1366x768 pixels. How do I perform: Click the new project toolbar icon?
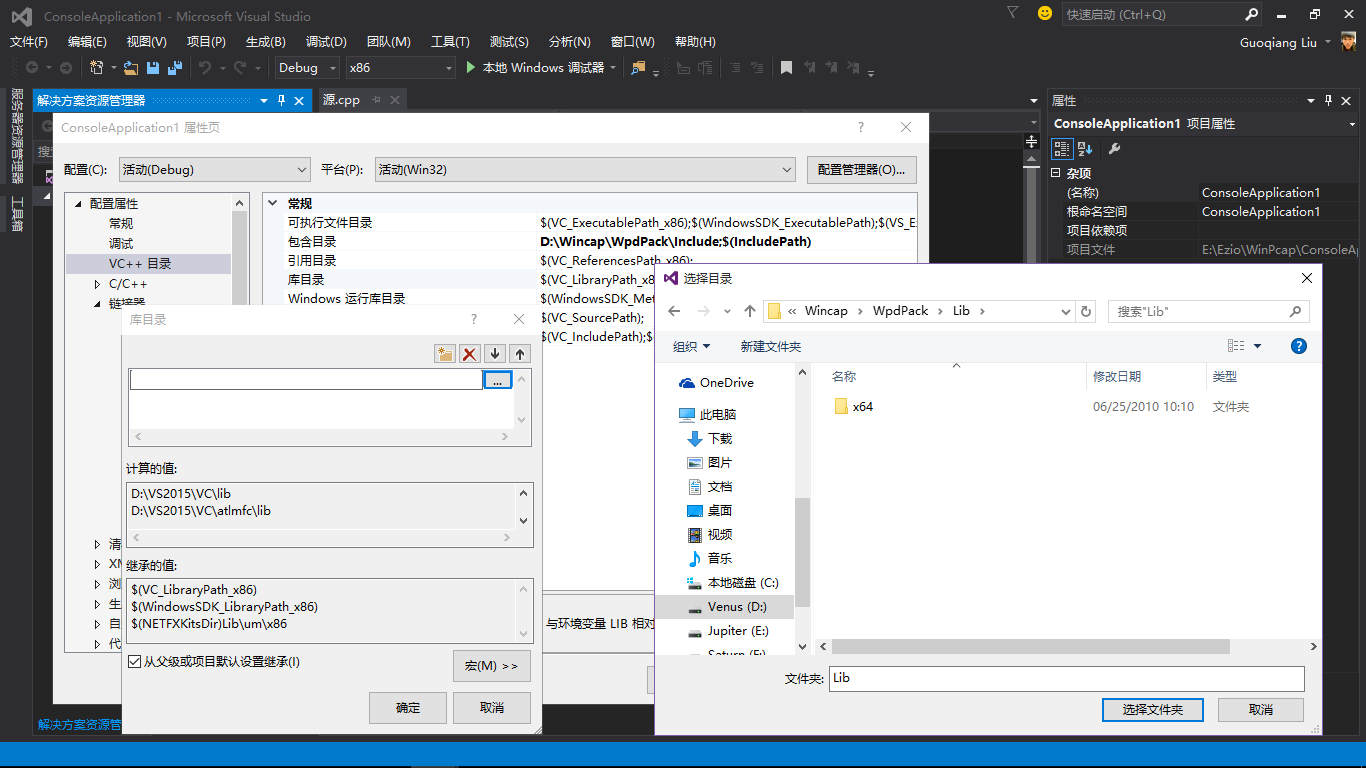97,68
